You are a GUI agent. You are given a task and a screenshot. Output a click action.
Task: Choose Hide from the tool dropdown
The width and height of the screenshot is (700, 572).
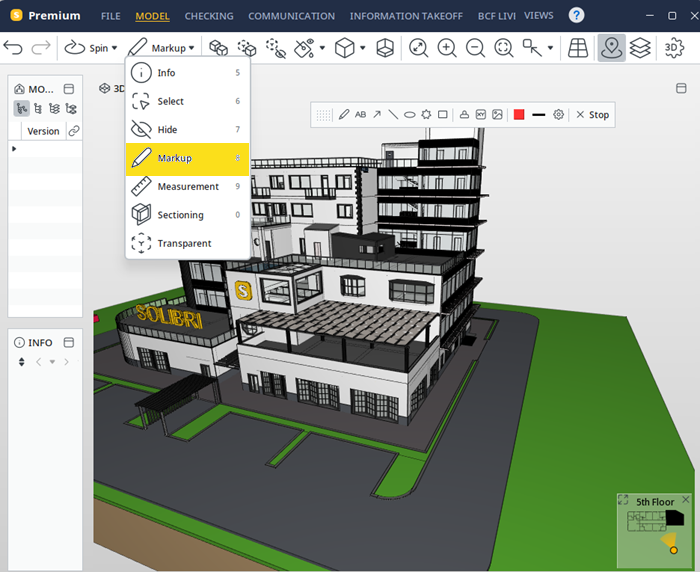pos(188,129)
